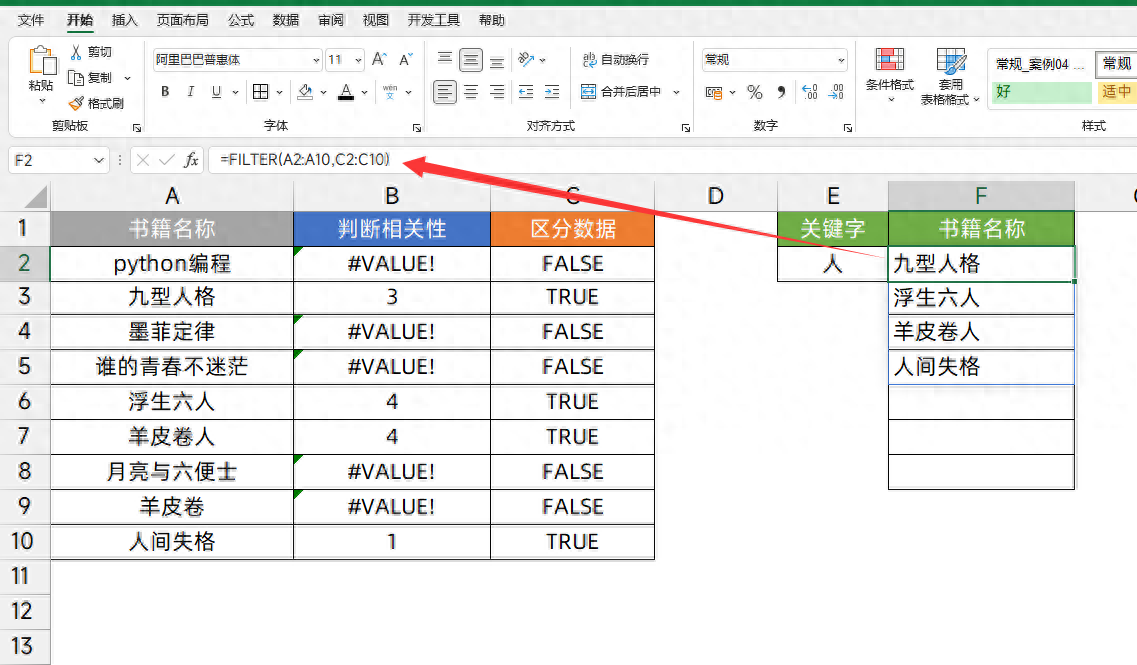Viewport: 1137px width, 665px height.
Task: Click the formula bar cancel X icon
Action: click(x=143, y=160)
